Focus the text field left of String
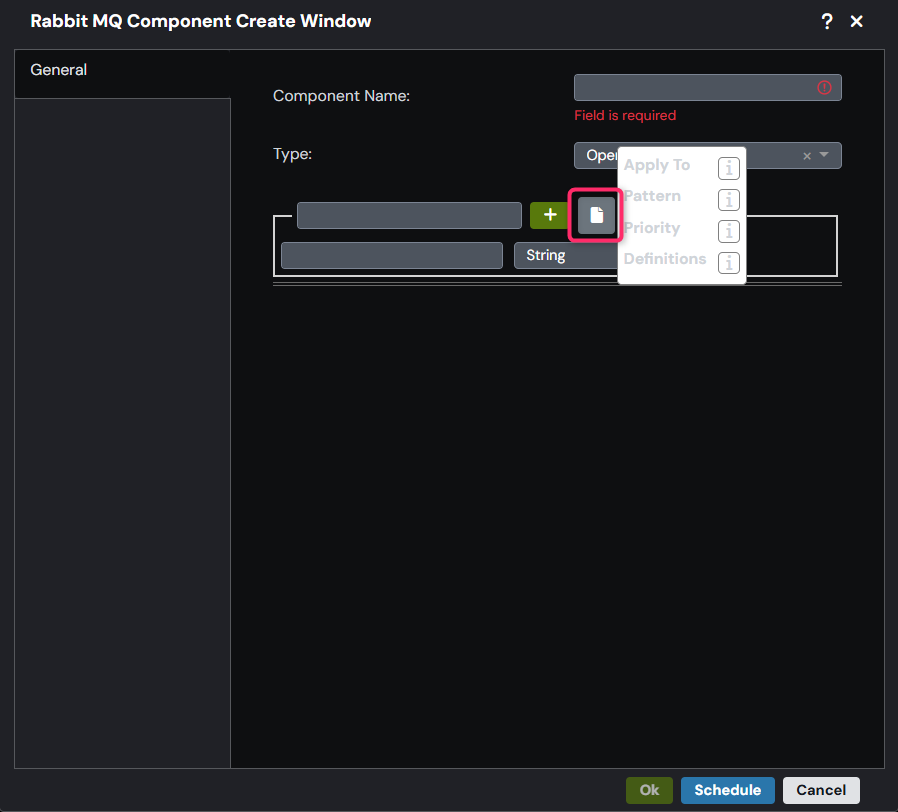898x812 pixels. pyautogui.click(x=392, y=255)
